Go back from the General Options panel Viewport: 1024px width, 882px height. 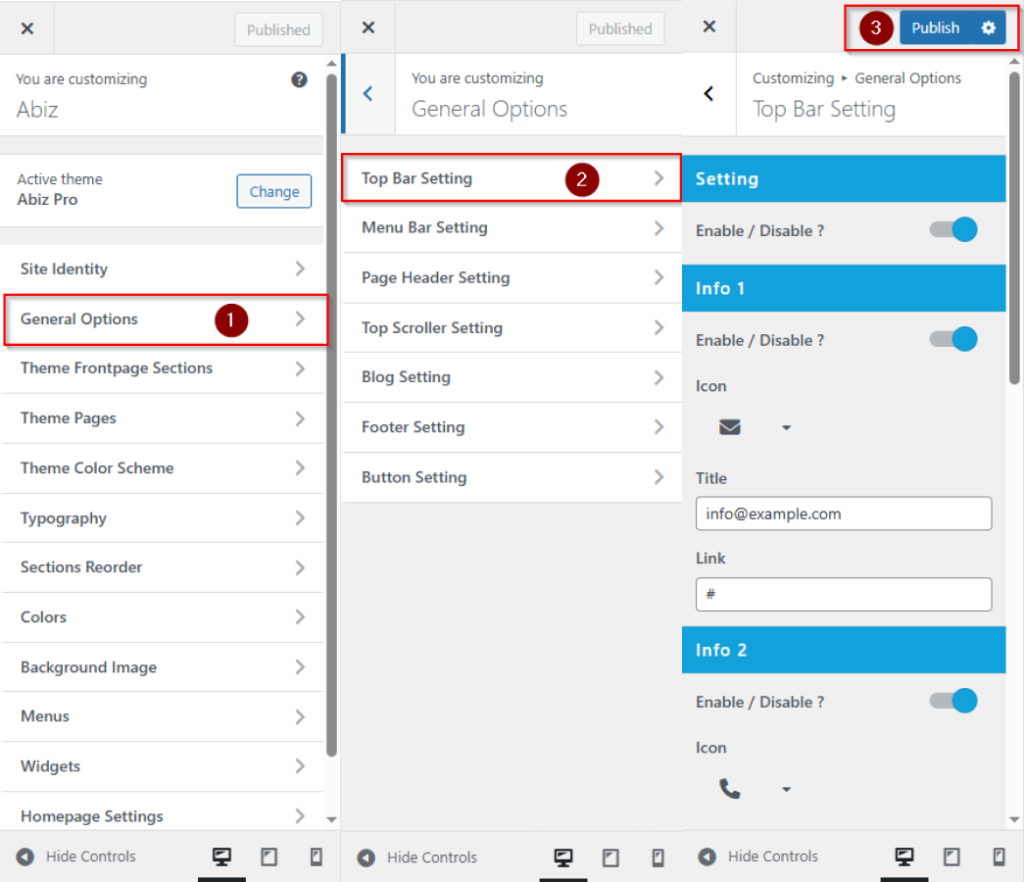click(x=368, y=94)
